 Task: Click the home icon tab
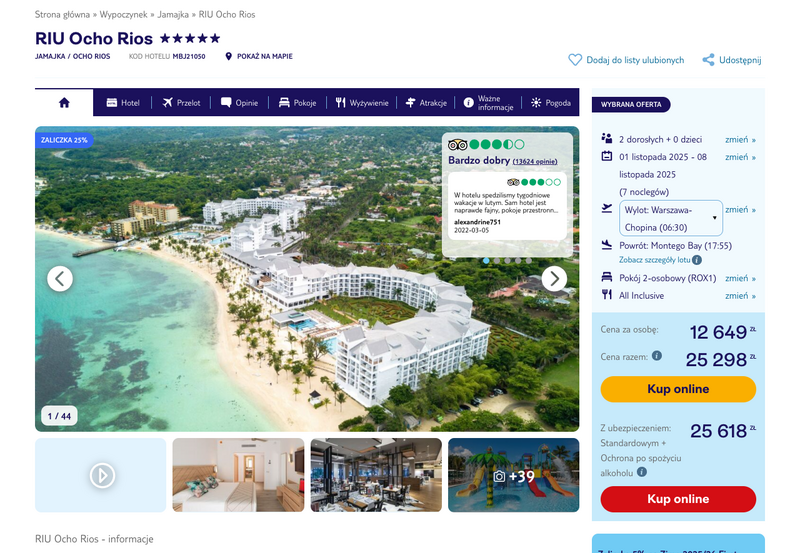64,103
